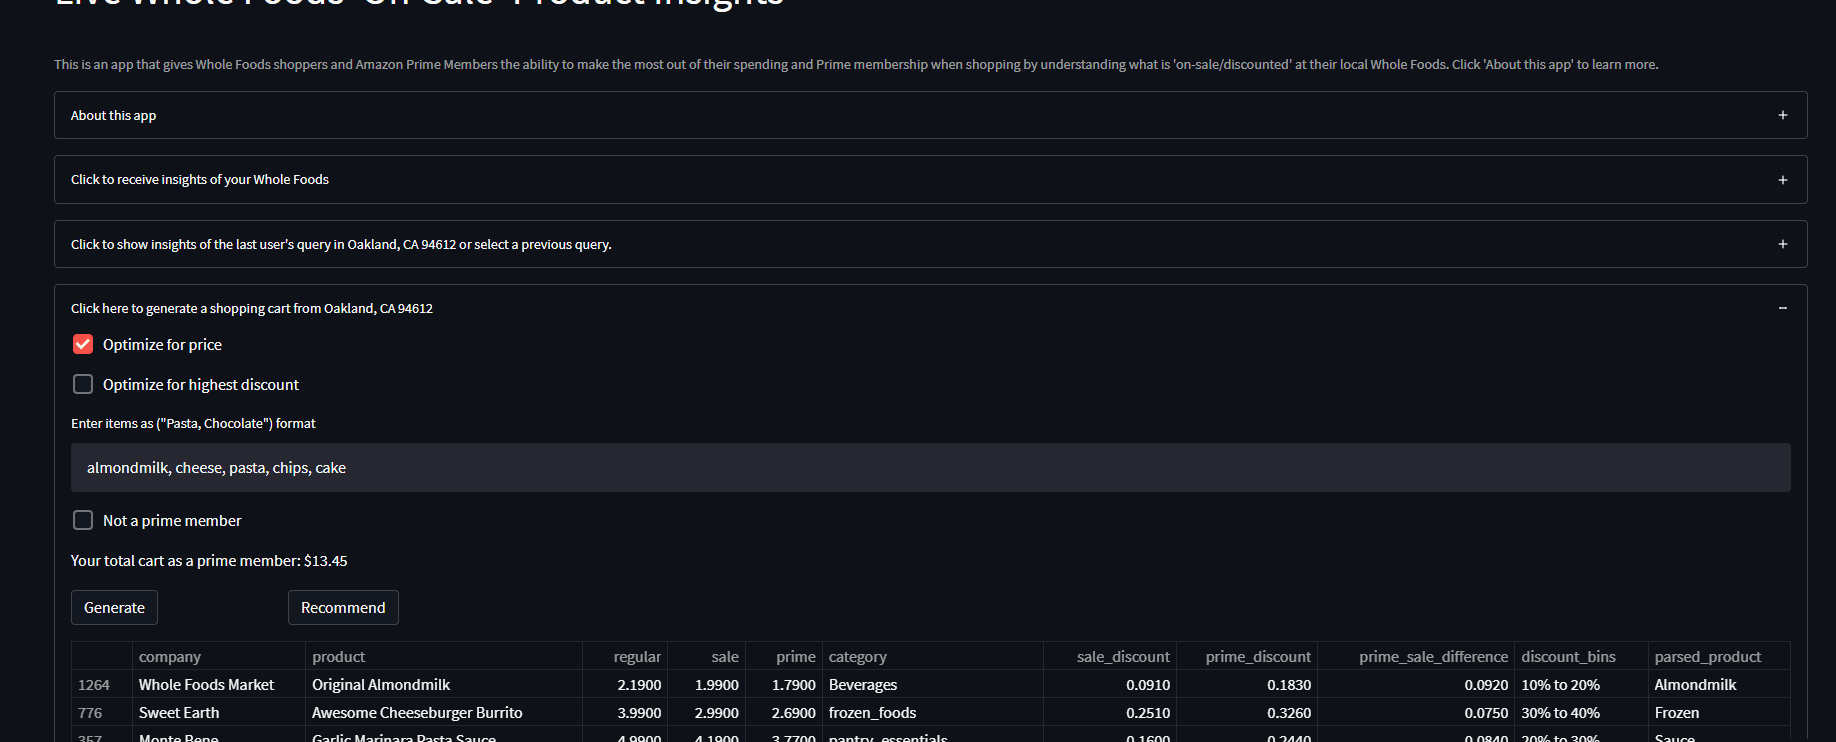
Task: Expand the last user's query insights section
Action: click(930, 244)
